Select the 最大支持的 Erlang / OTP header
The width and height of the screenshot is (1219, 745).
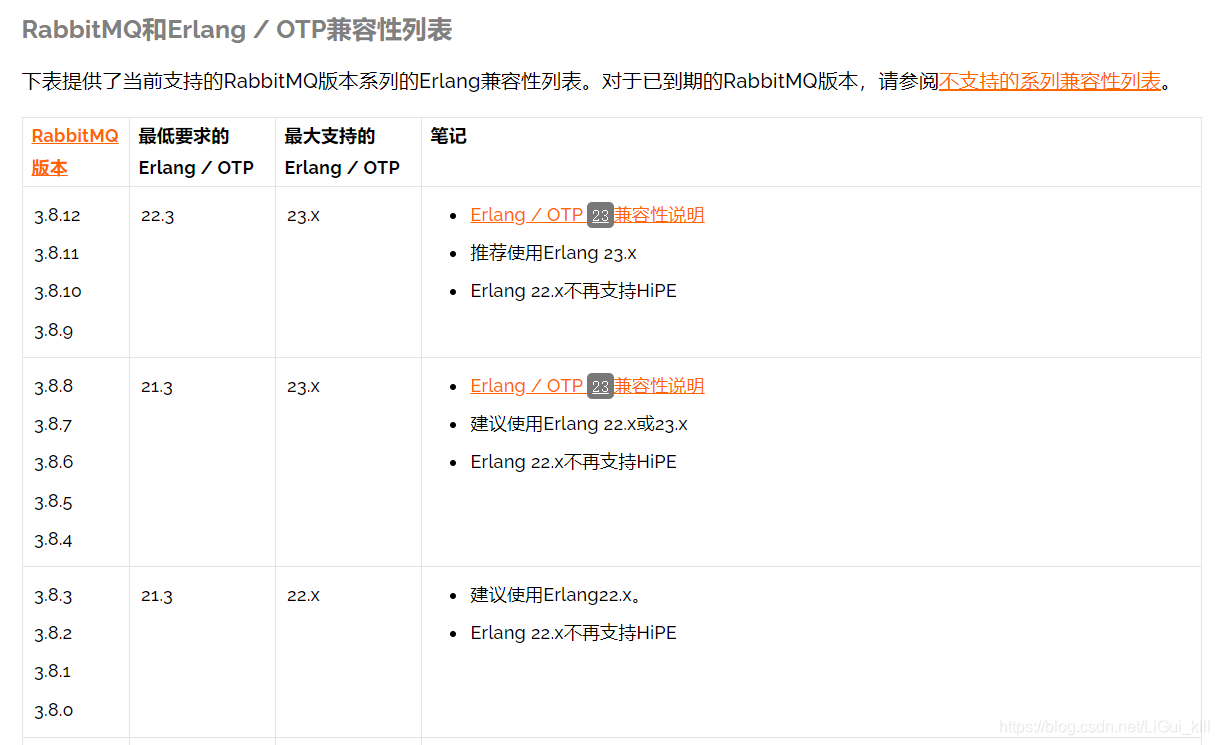[x=342, y=152]
